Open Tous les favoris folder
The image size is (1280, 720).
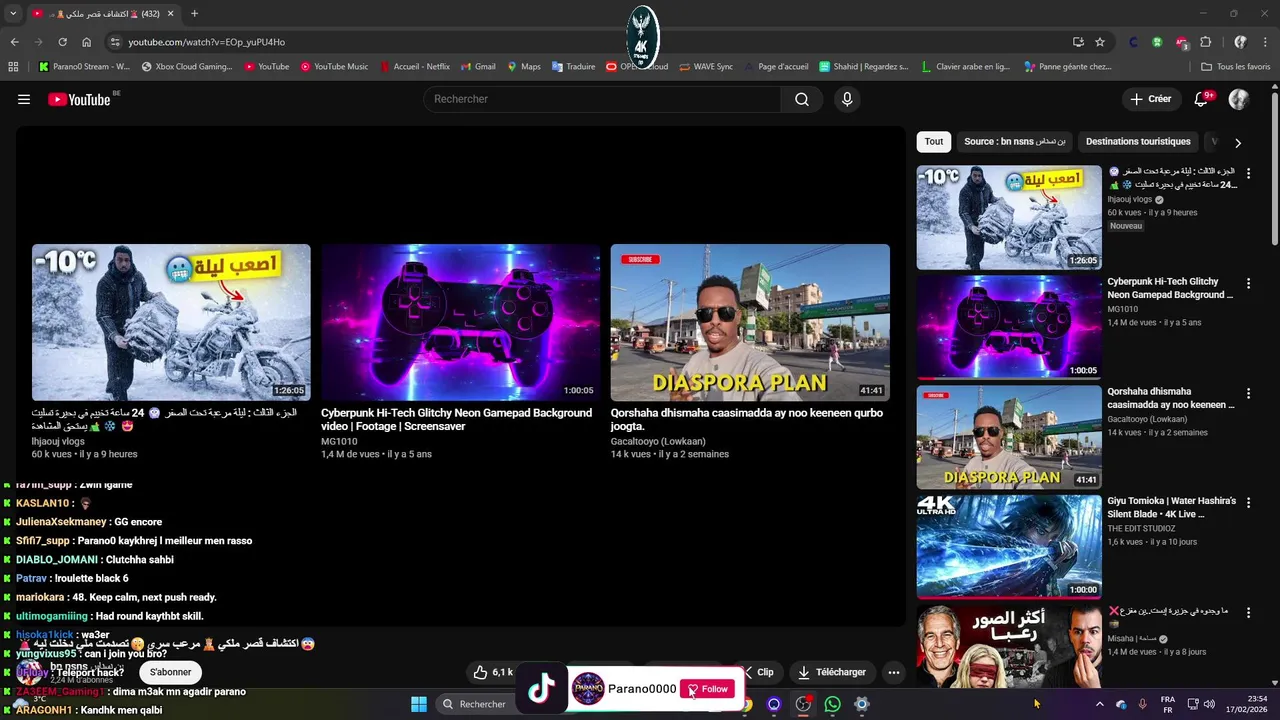point(1236,67)
